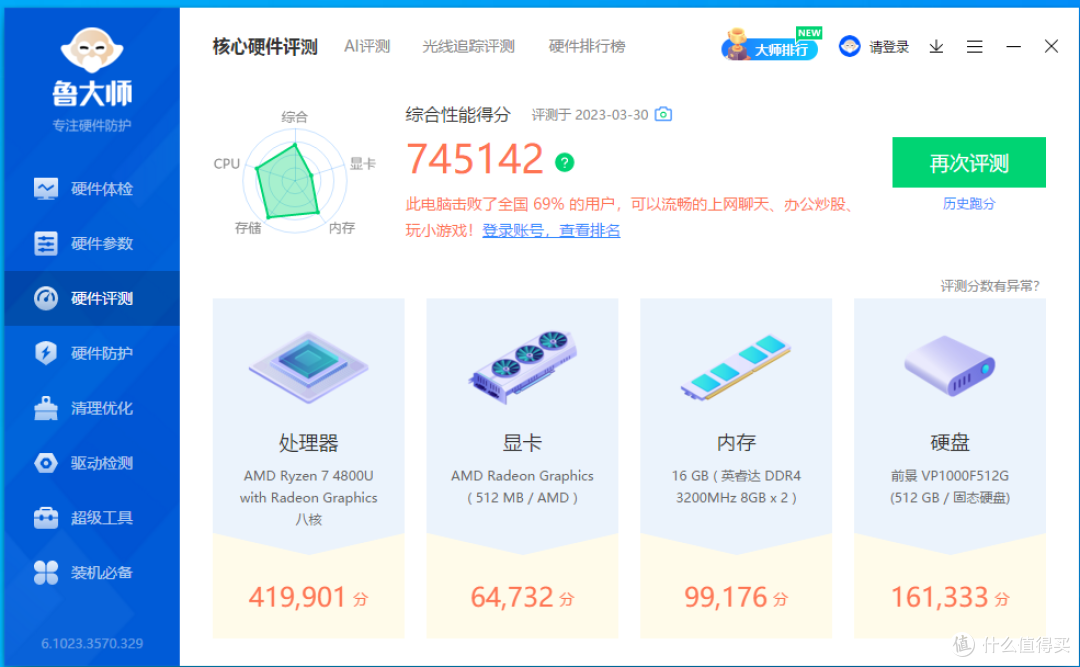
Task: Open the 大师排行 trophy badge
Action: click(771, 45)
